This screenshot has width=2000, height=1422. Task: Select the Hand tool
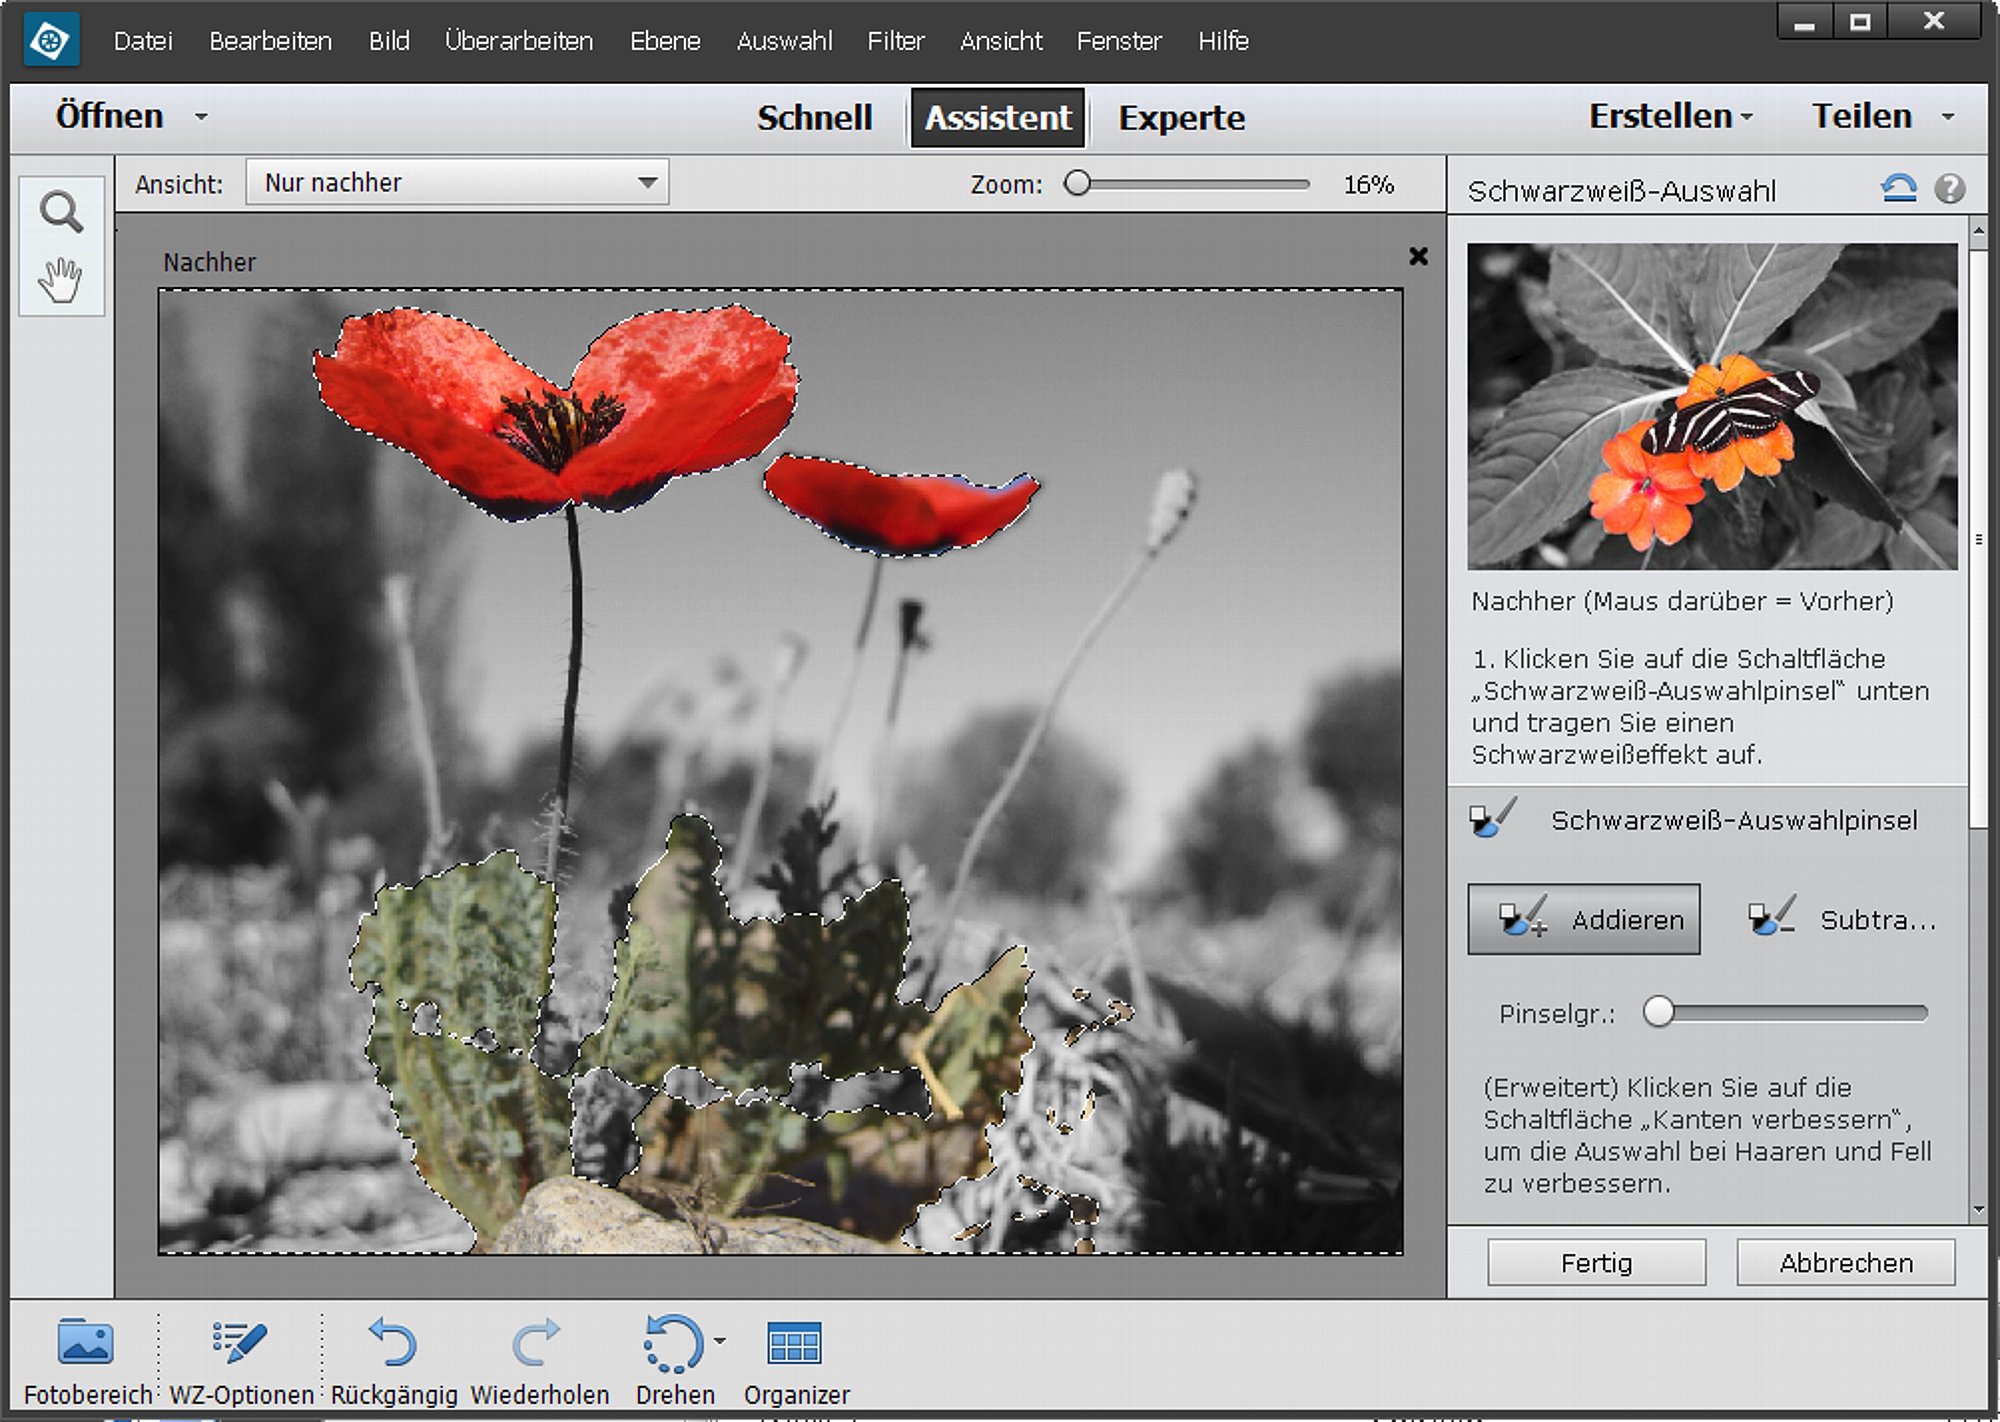(x=60, y=280)
